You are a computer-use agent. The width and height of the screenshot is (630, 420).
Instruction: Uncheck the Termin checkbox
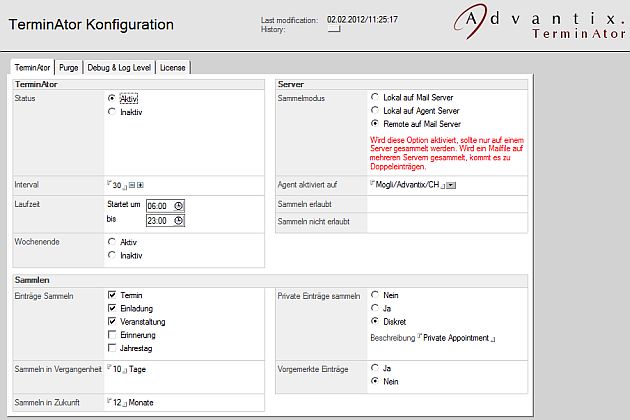(x=112, y=296)
